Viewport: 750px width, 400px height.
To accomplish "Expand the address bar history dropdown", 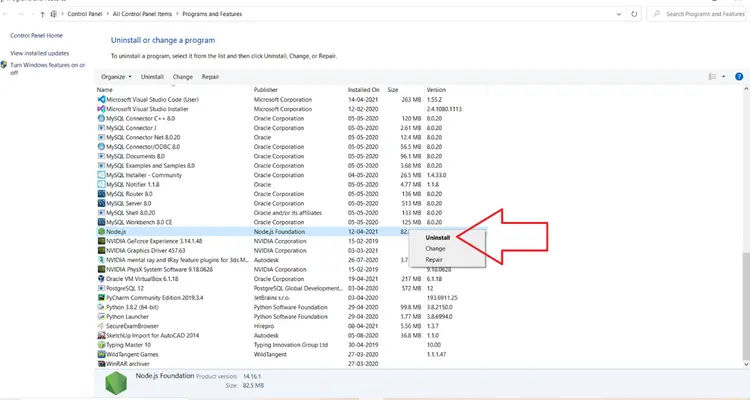I will pos(619,14).
